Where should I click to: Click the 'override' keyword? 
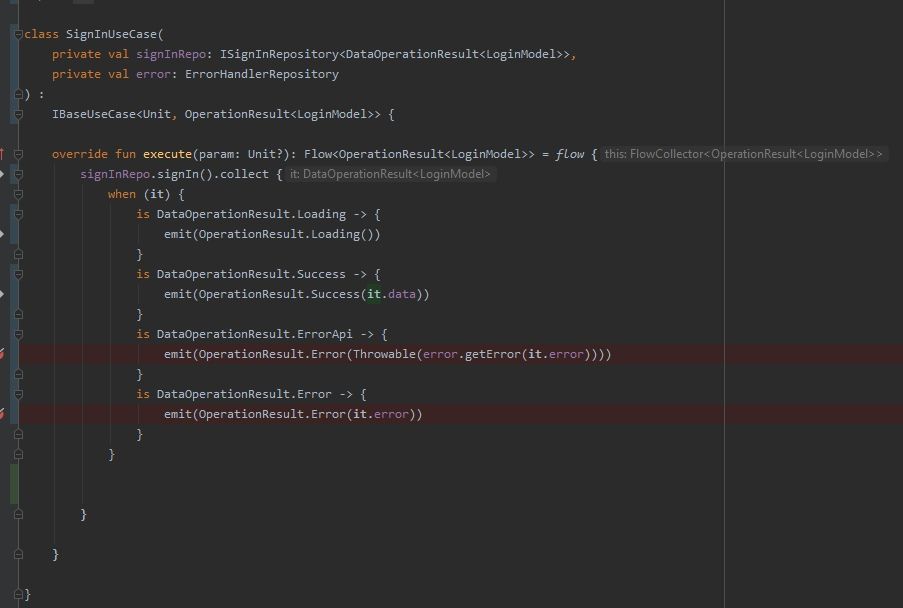coord(79,154)
